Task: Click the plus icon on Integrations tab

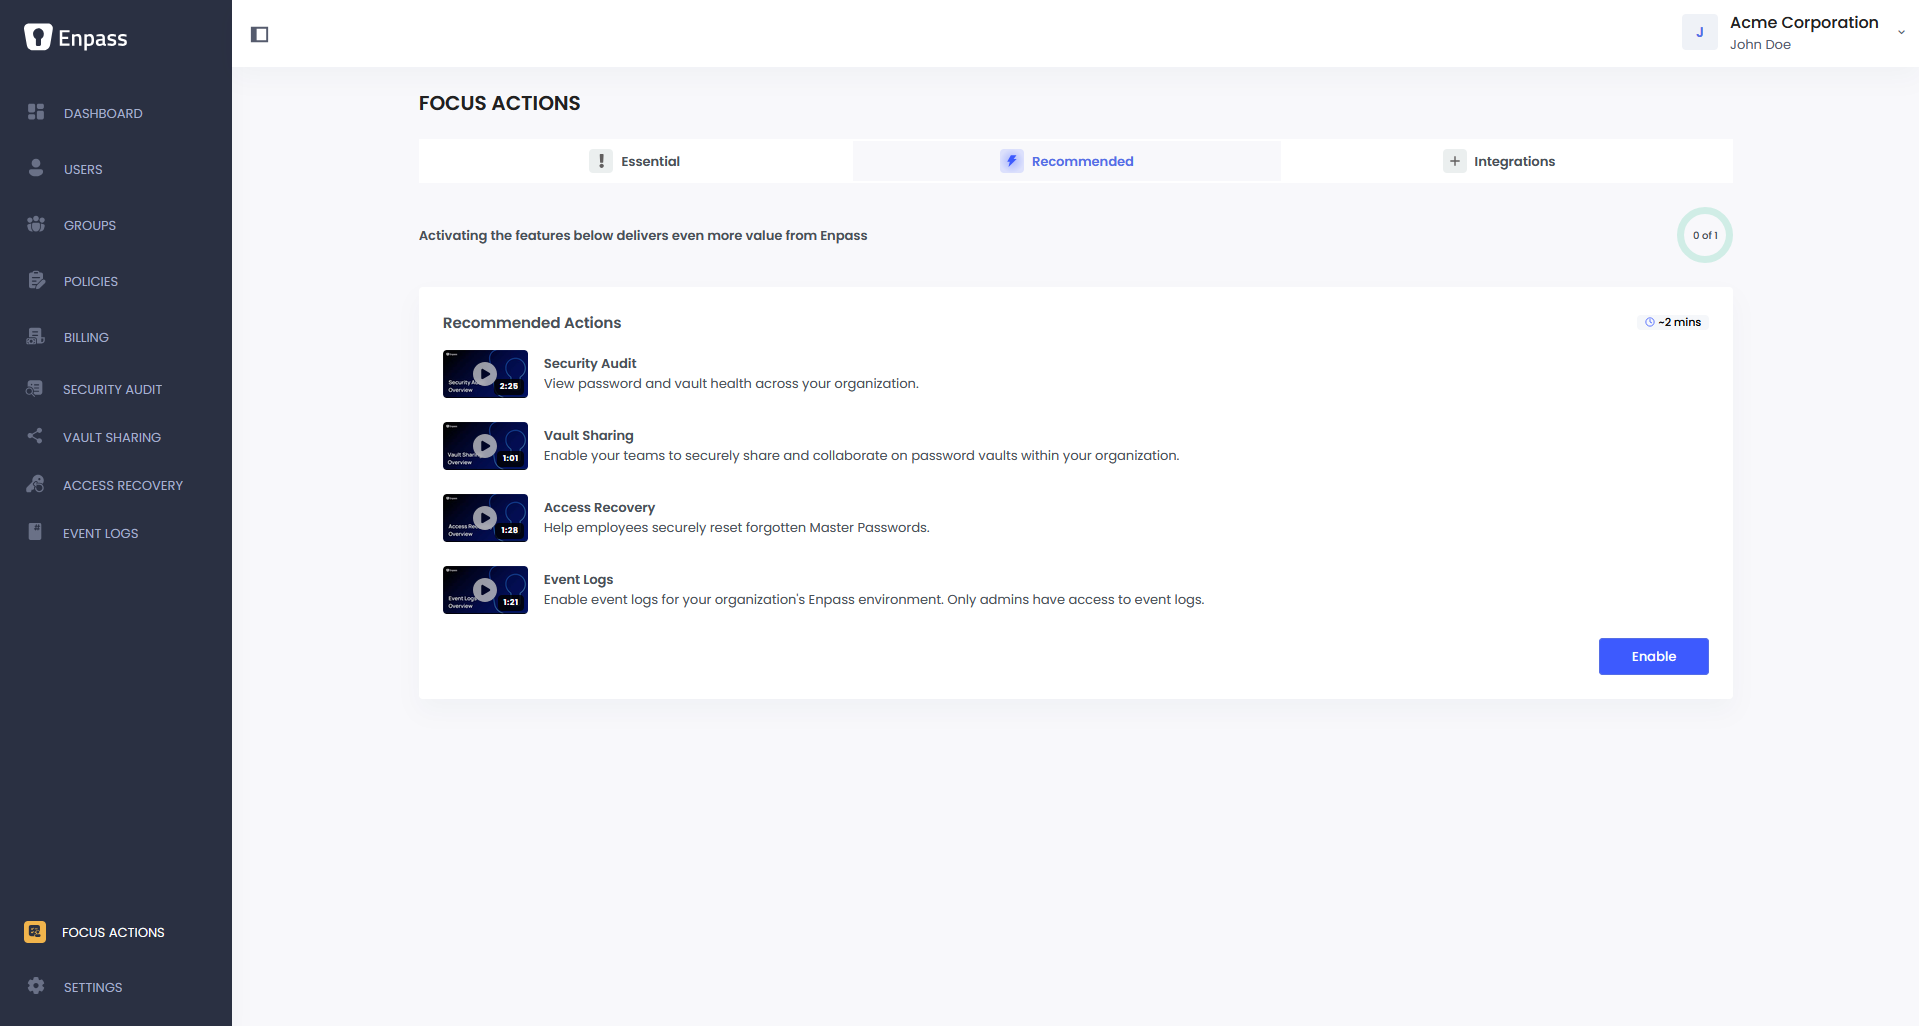Action: pos(1455,161)
